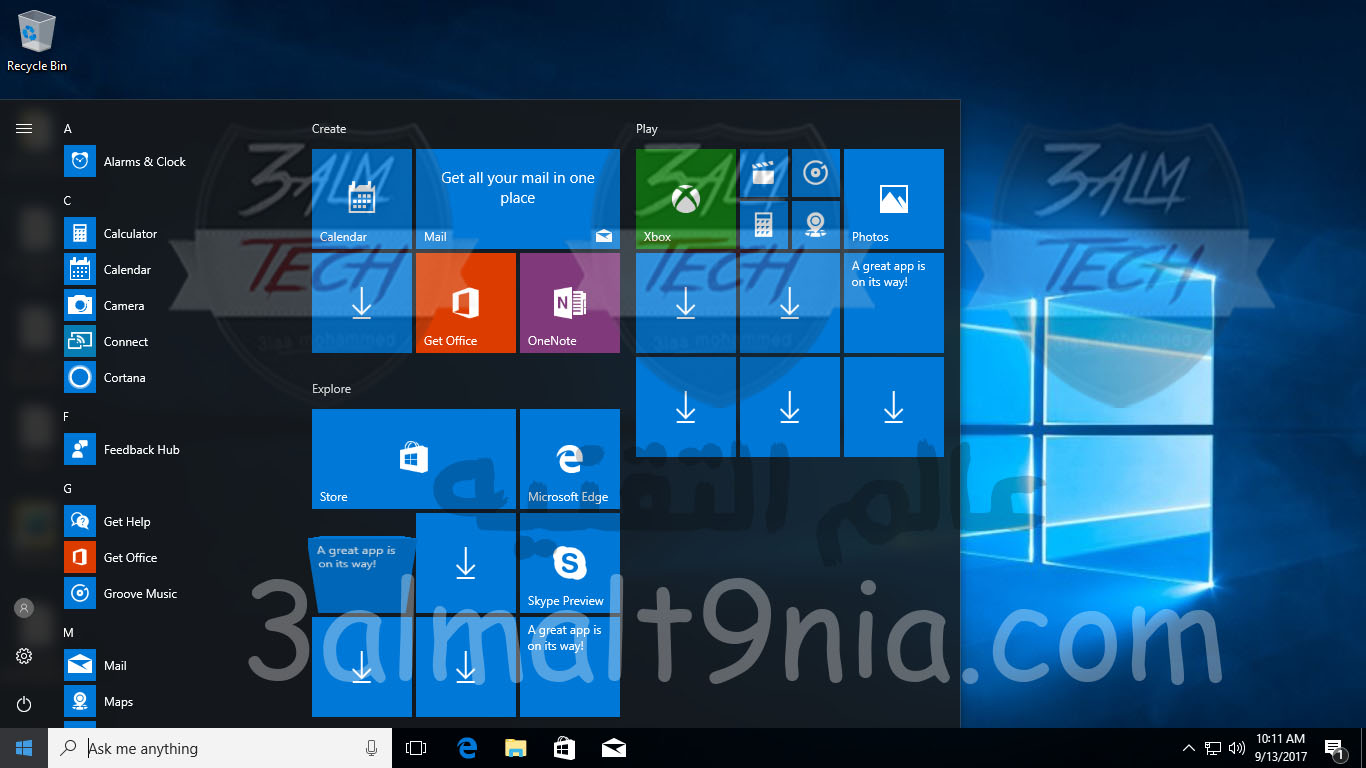Open the Store tile in Explore
The width and height of the screenshot is (1366, 768).
[x=414, y=459]
